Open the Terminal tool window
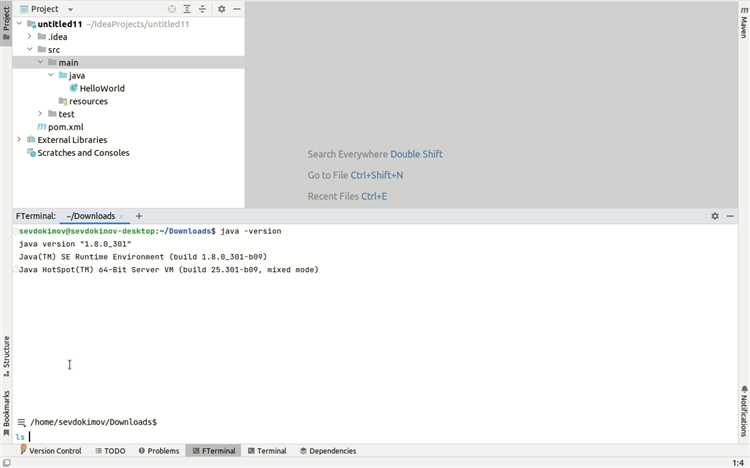This screenshot has height=468, width=750. pyautogui.click(x=267, y=451)
